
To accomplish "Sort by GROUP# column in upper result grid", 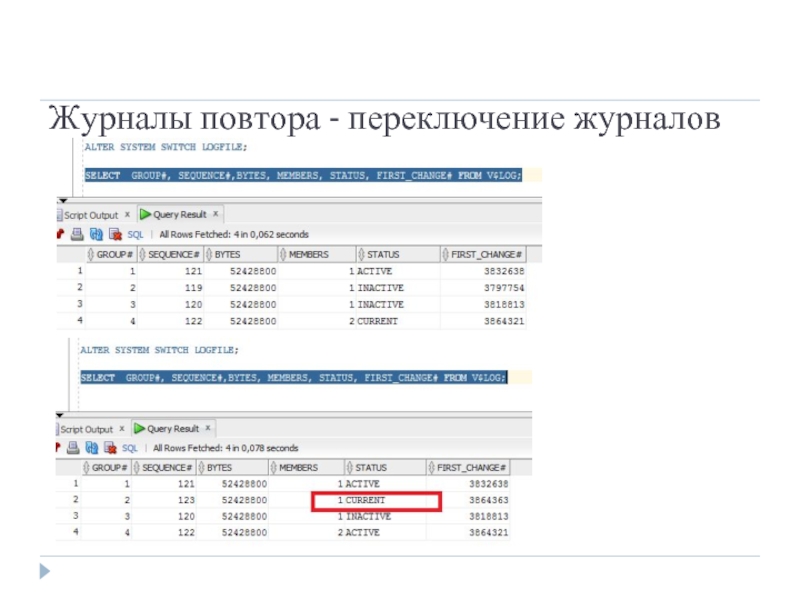I will click(111, 254).
